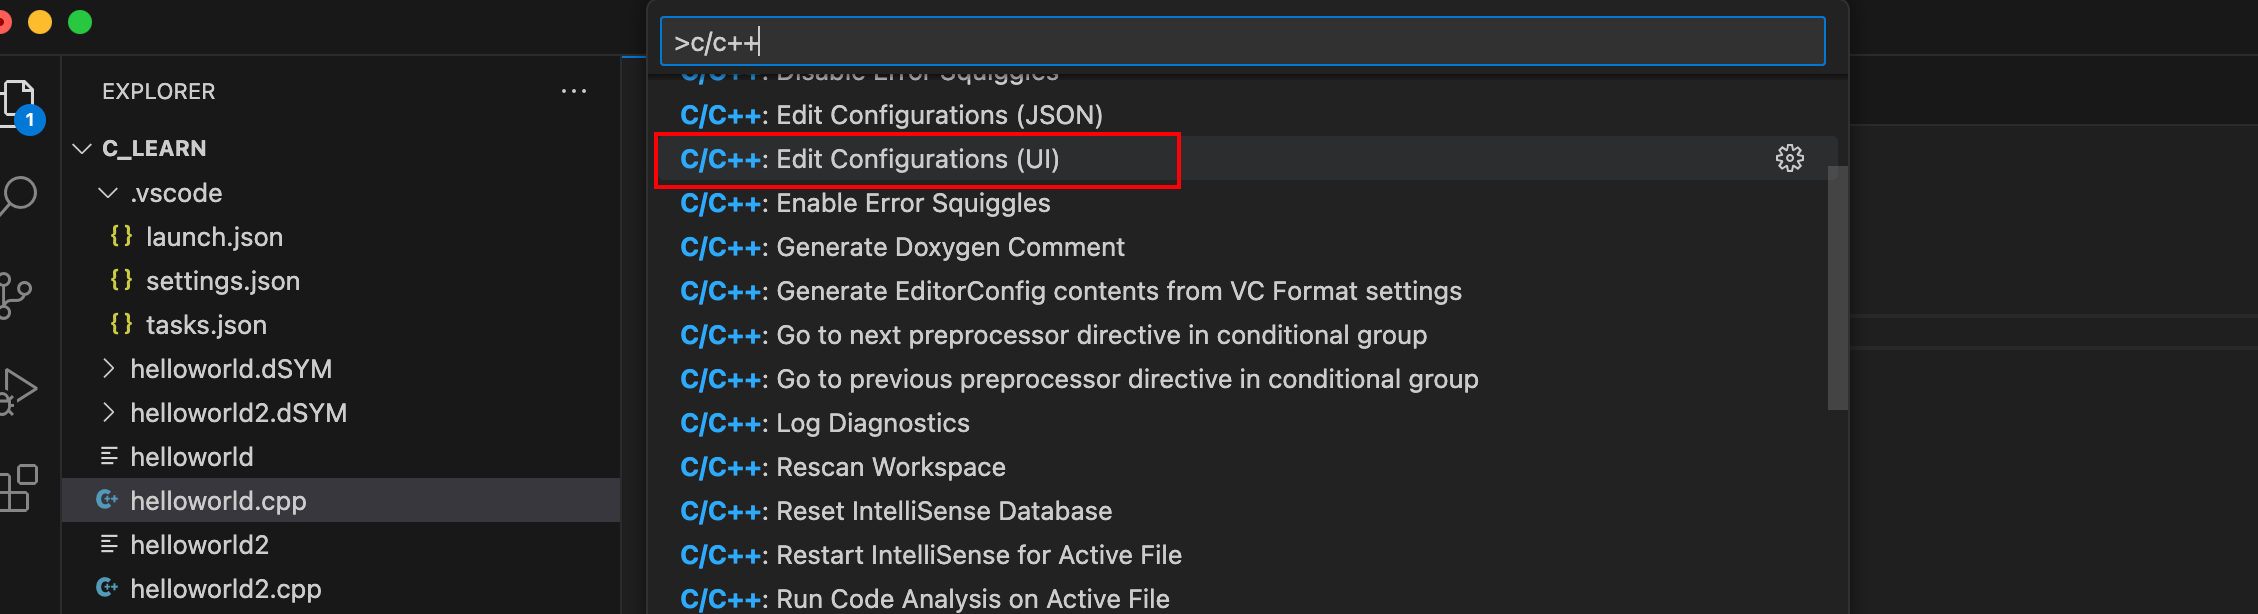Open Explorer's three-dot more actions menu
This screenshot has width=2258, height=614.
click(574, 92)
